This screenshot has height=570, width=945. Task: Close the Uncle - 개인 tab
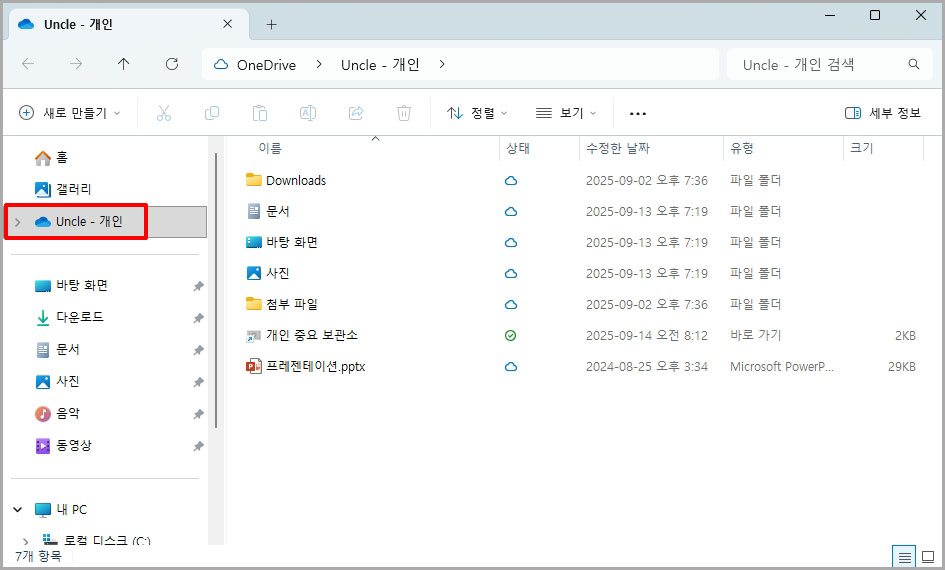click(227, 24)
